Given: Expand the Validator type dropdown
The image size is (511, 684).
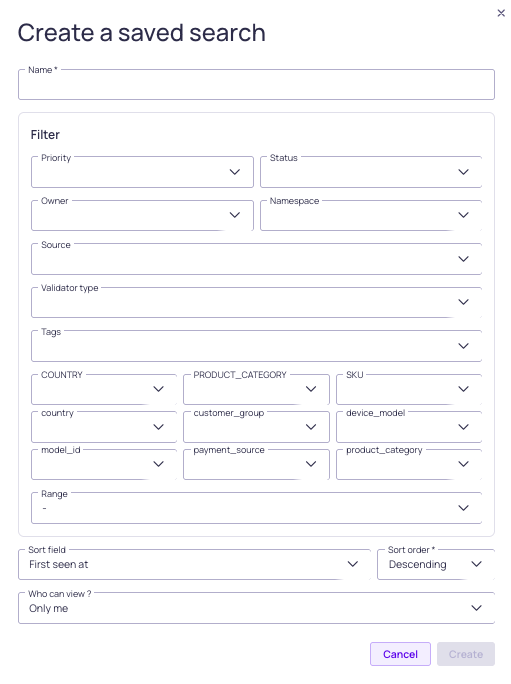Looking at the screenshot, I should tap(257, 302).
